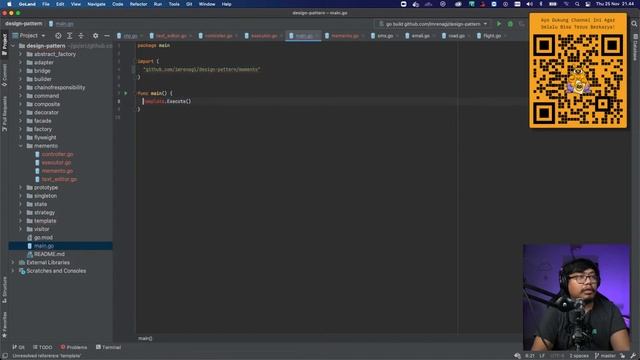Click the 2 spaces indent setting
Image resolution: width=640 pixels, height=360 pixels.
[579, 356]
